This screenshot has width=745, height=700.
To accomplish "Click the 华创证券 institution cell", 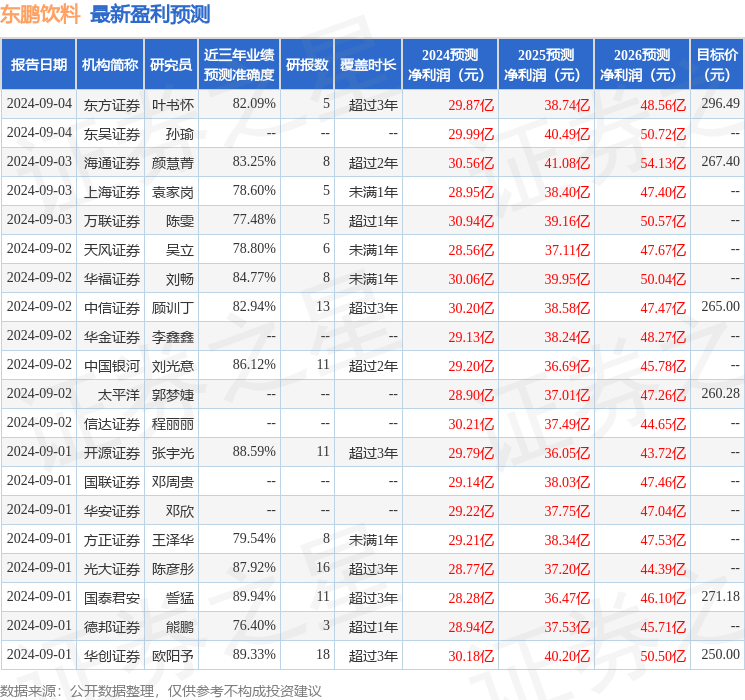I will coord(112,656).
